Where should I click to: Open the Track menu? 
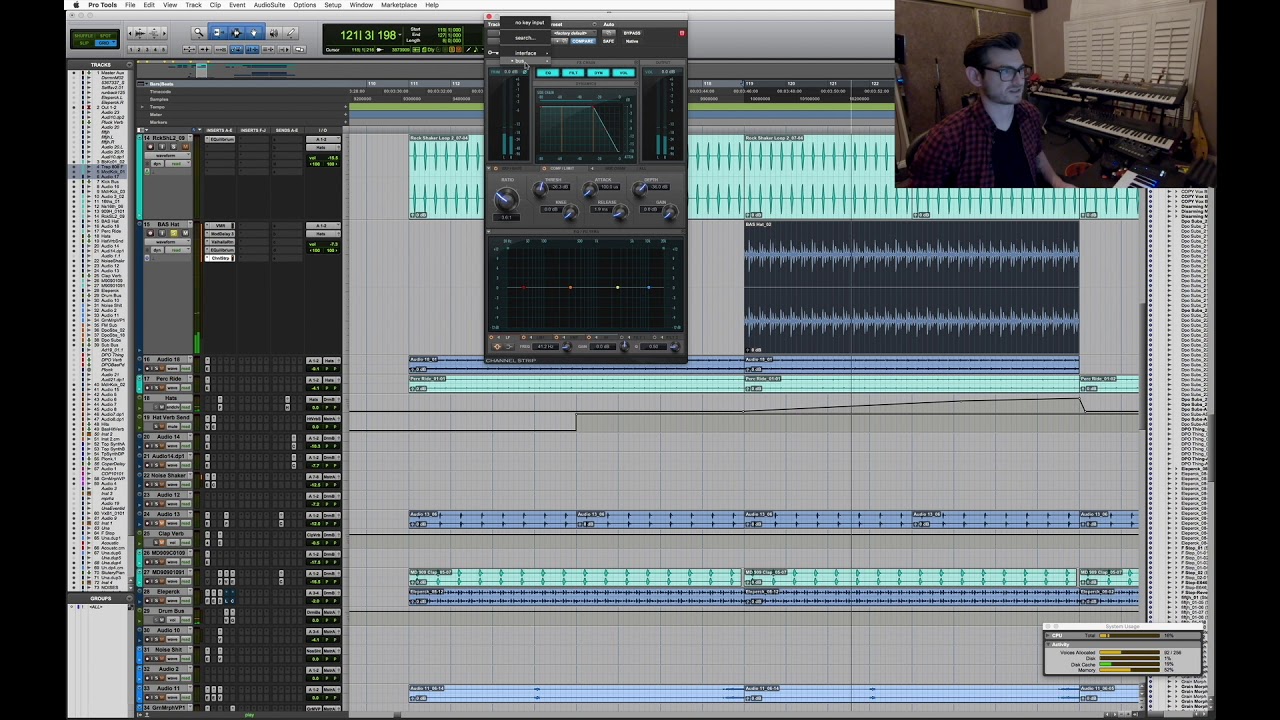click(x=193, y=5)
